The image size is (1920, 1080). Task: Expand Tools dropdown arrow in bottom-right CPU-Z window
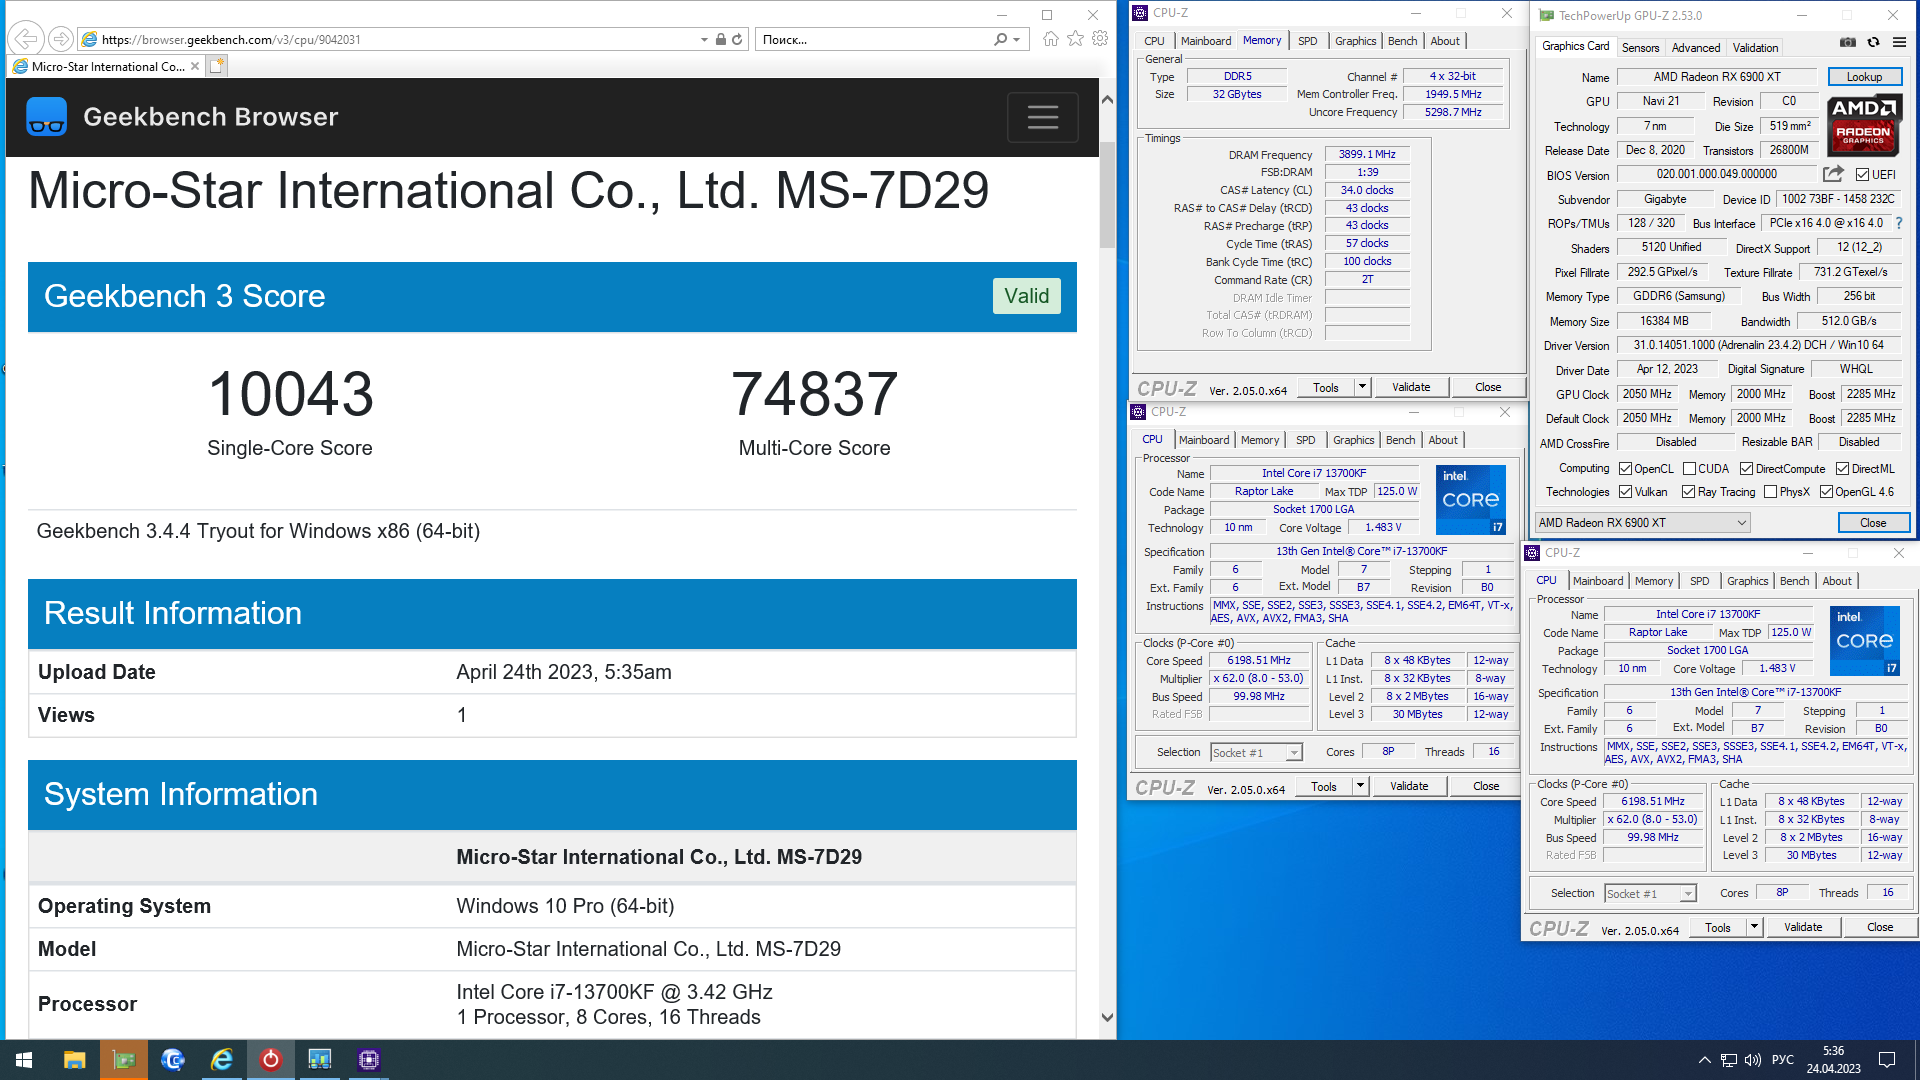point(1754,927)
